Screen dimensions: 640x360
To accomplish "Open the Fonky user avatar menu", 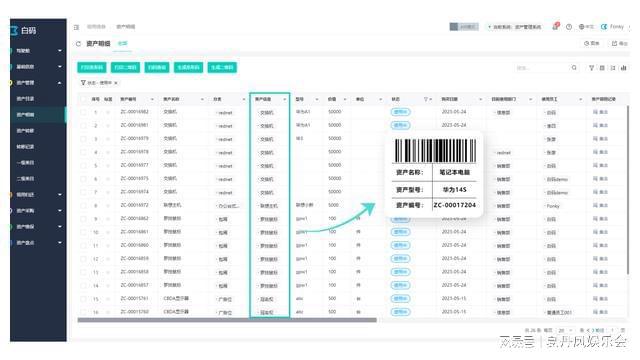I will point(604,27).
